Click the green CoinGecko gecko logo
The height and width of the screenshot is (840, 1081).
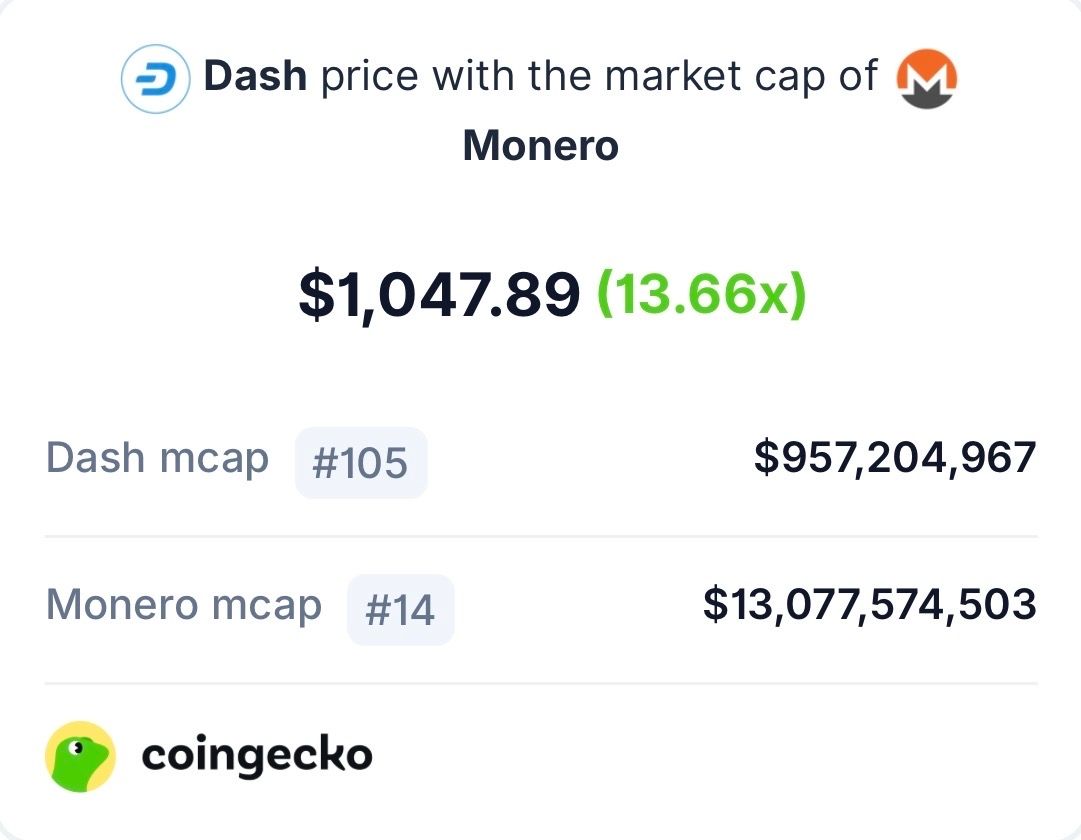(81, 757)
